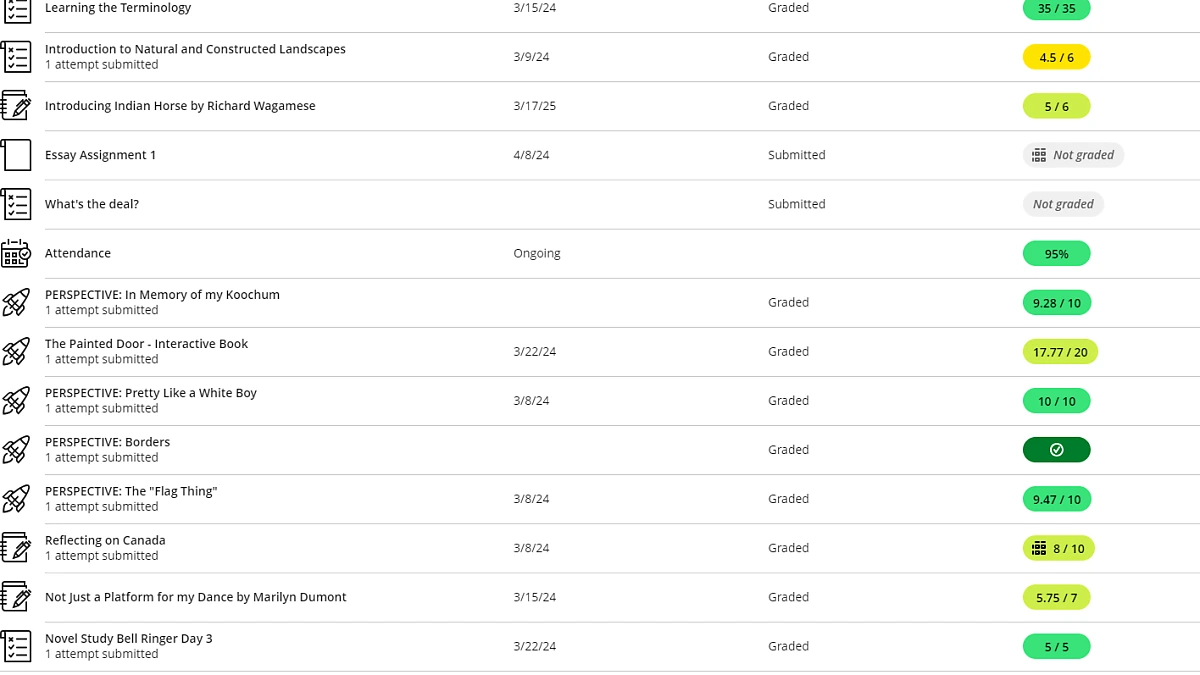Select the yellow 4.5 / 6 grade pill

click(1056, 57)
